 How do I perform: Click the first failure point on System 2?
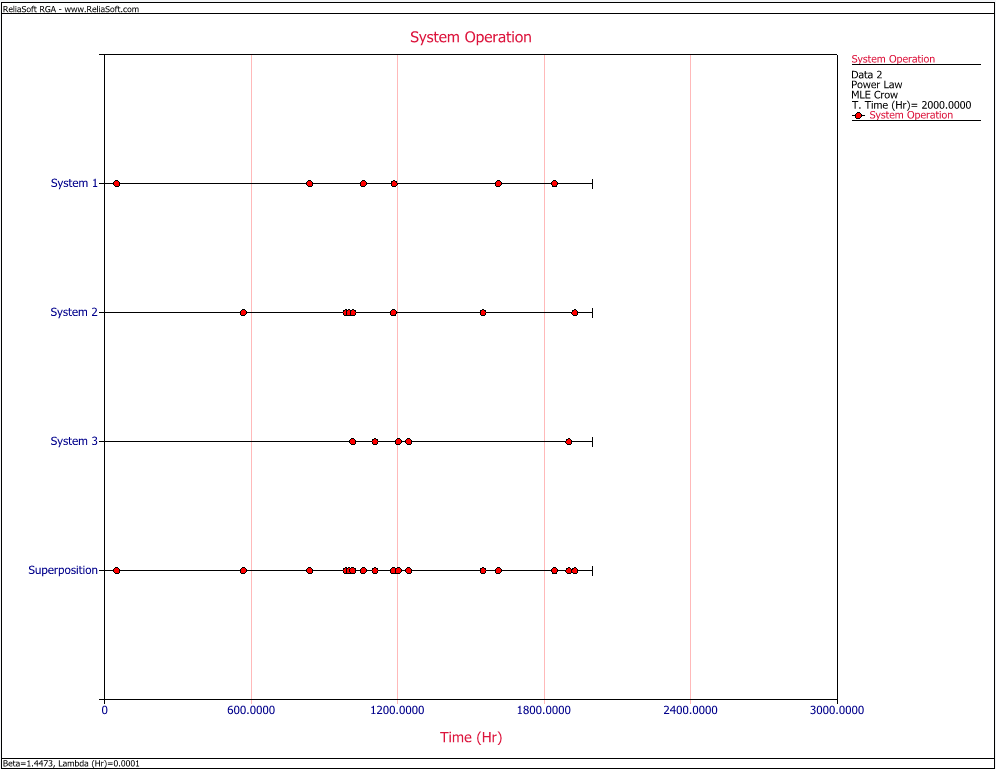pos(243,313)
